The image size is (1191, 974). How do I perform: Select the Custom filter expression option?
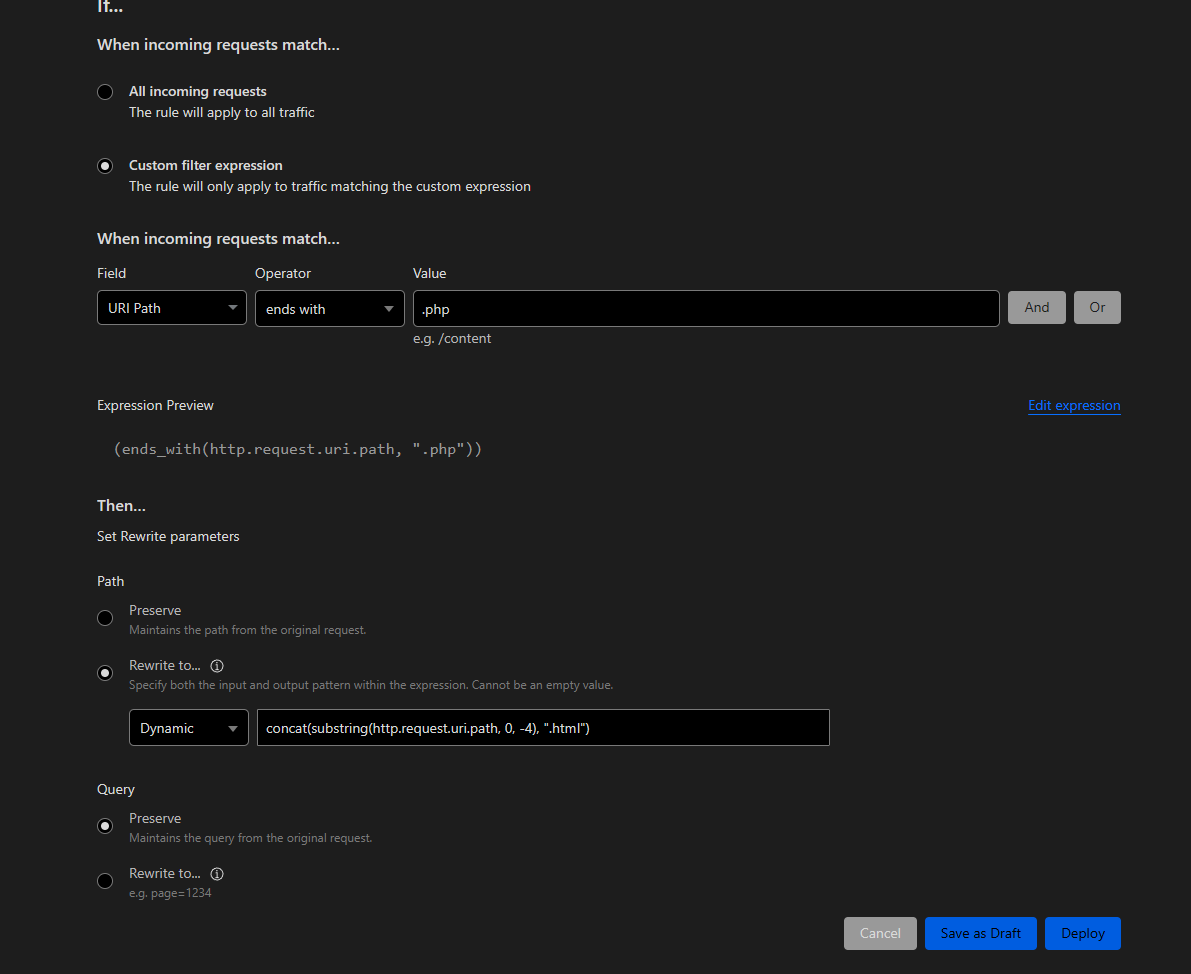[105, 165]
